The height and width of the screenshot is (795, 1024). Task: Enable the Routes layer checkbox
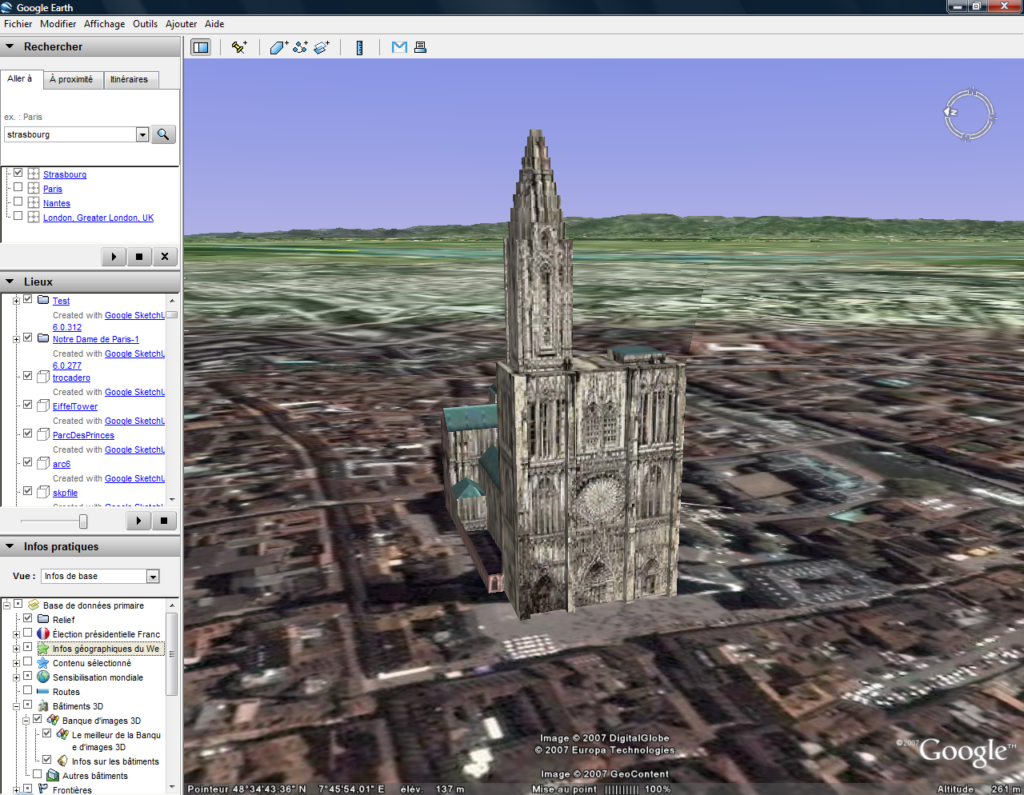[27, 690]
